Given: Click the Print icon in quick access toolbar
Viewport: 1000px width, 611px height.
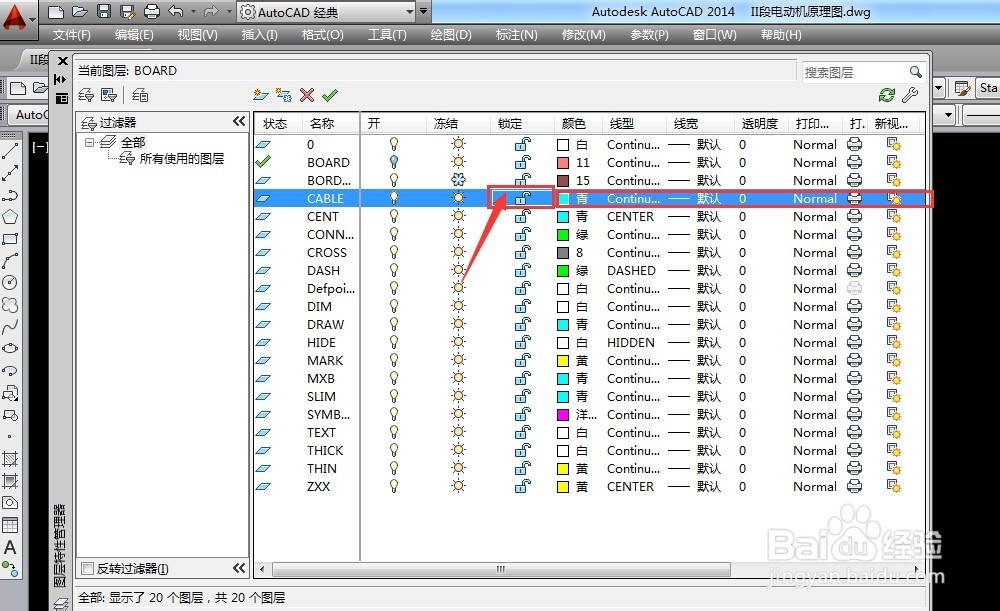Looking at the screenshot, I should pyautogui.click(x=152, y=11).
